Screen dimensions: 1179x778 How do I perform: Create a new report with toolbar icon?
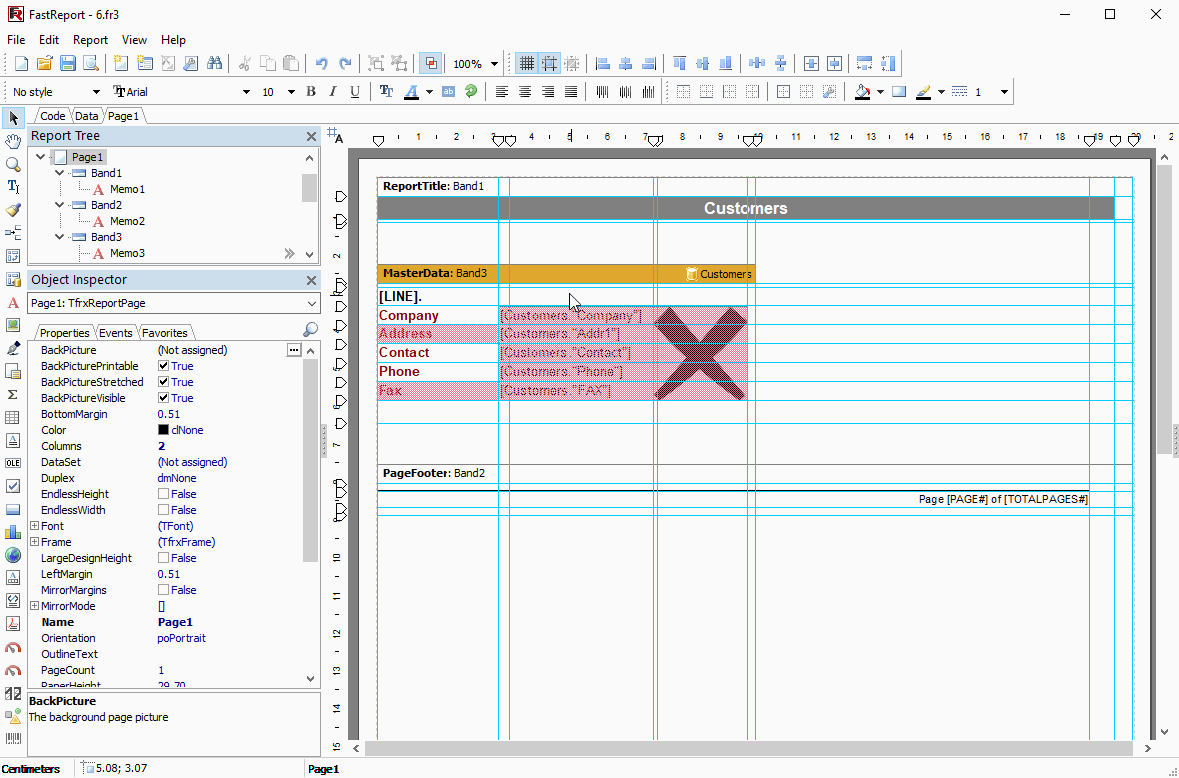[x=22, y=64]
